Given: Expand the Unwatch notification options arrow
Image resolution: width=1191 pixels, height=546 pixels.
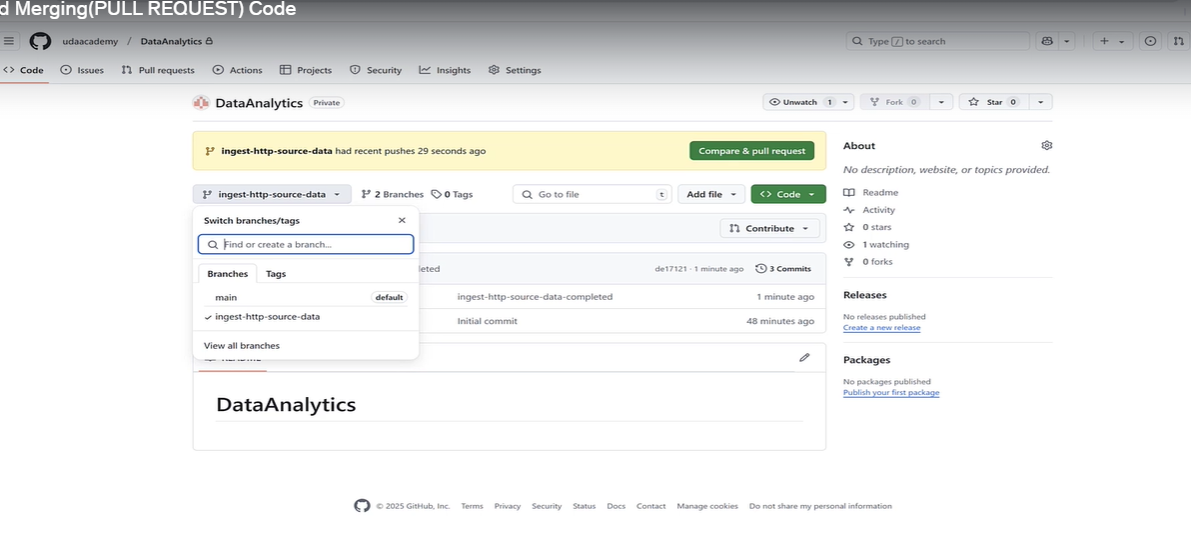Looking at the screenshot, I should (846, 102).
